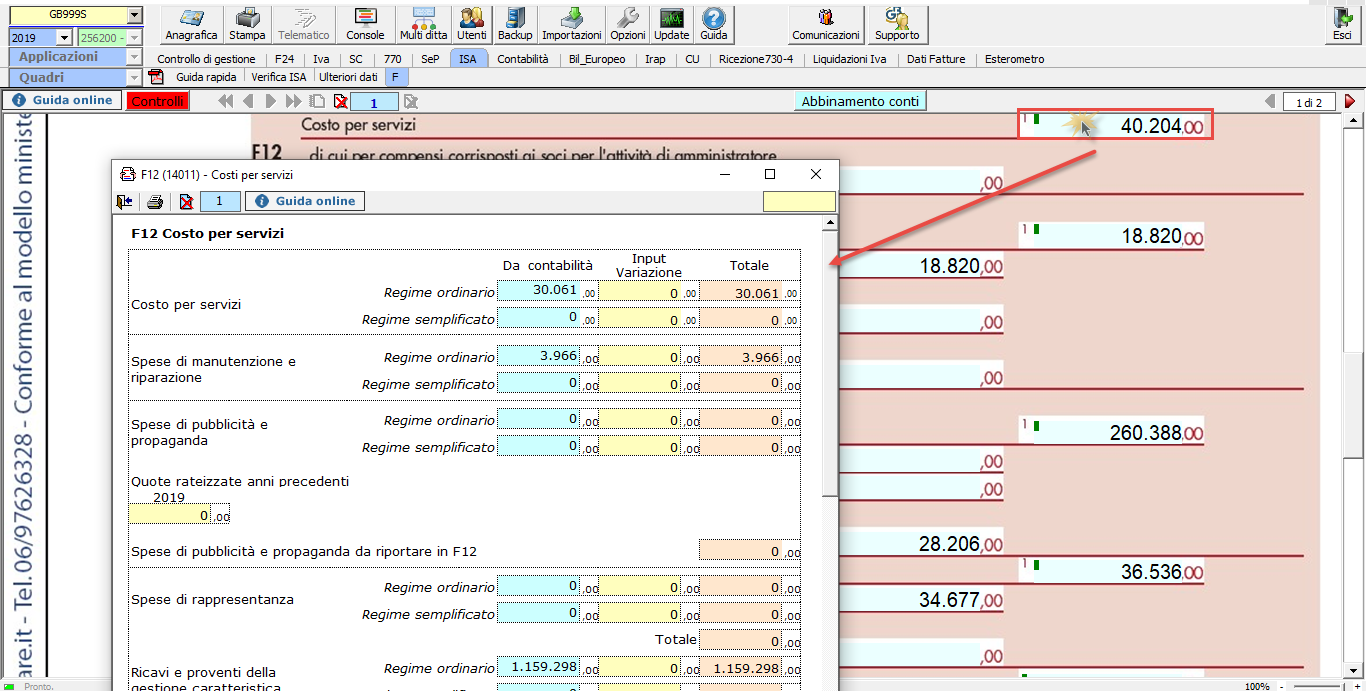This screenshot has width=1366, height=691.
Task: Go to next record arrow
Action: [x=270, y=101]
